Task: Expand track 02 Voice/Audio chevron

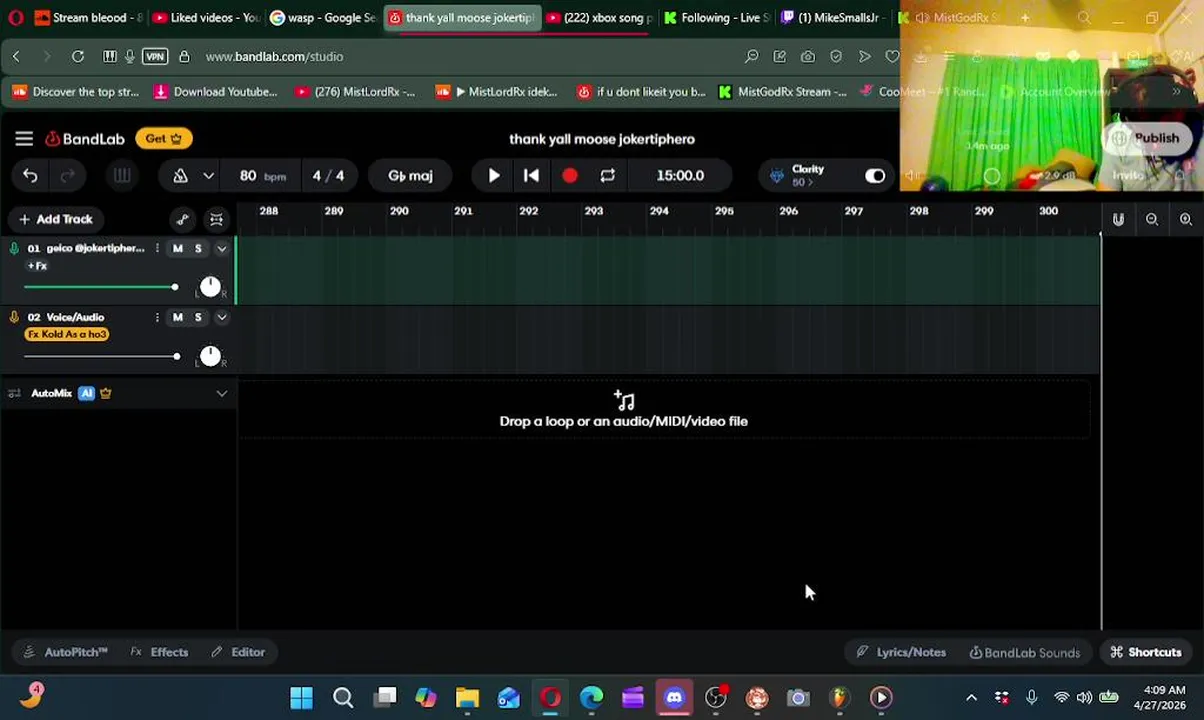Action: click(x=222, y=317)
